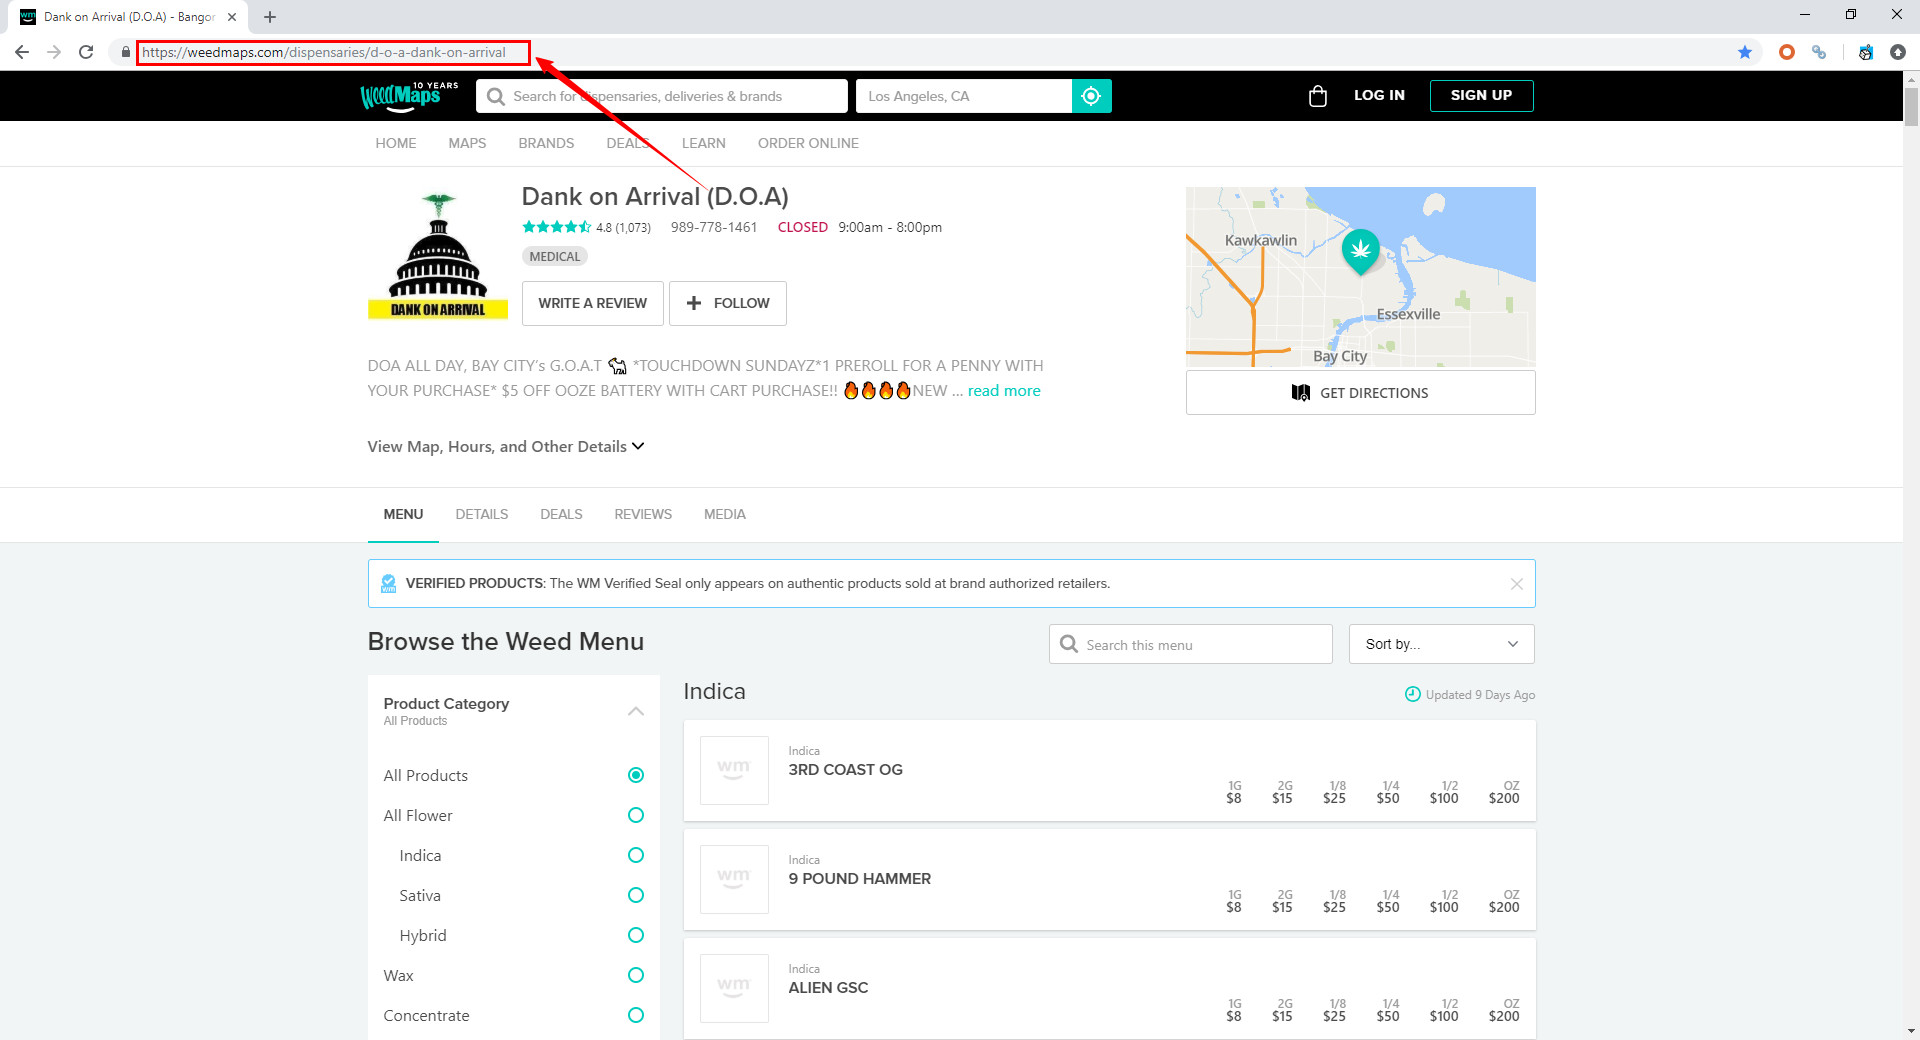1920x1040 pixels.
Task: Click the 3RD COAST OG product thumbnail
Action: tap(734, 770)
